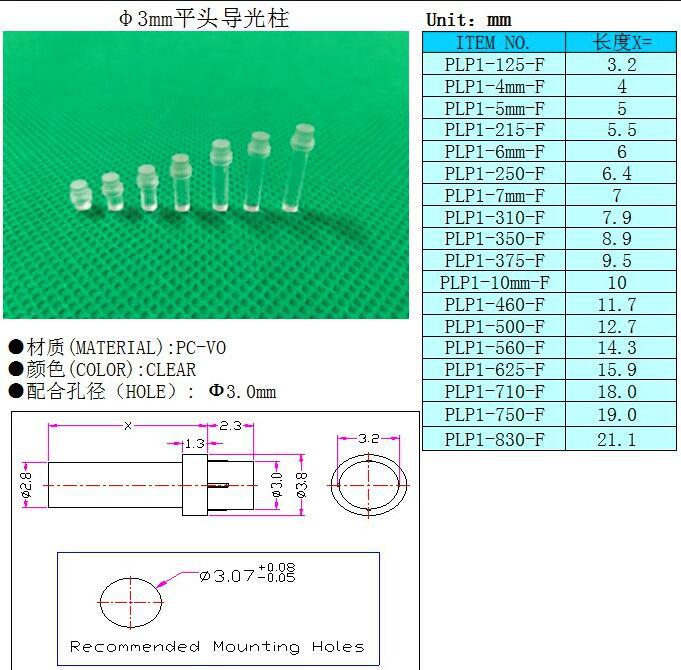Click the MATERIAL: PC-V0 line

[x=117, y=347]
